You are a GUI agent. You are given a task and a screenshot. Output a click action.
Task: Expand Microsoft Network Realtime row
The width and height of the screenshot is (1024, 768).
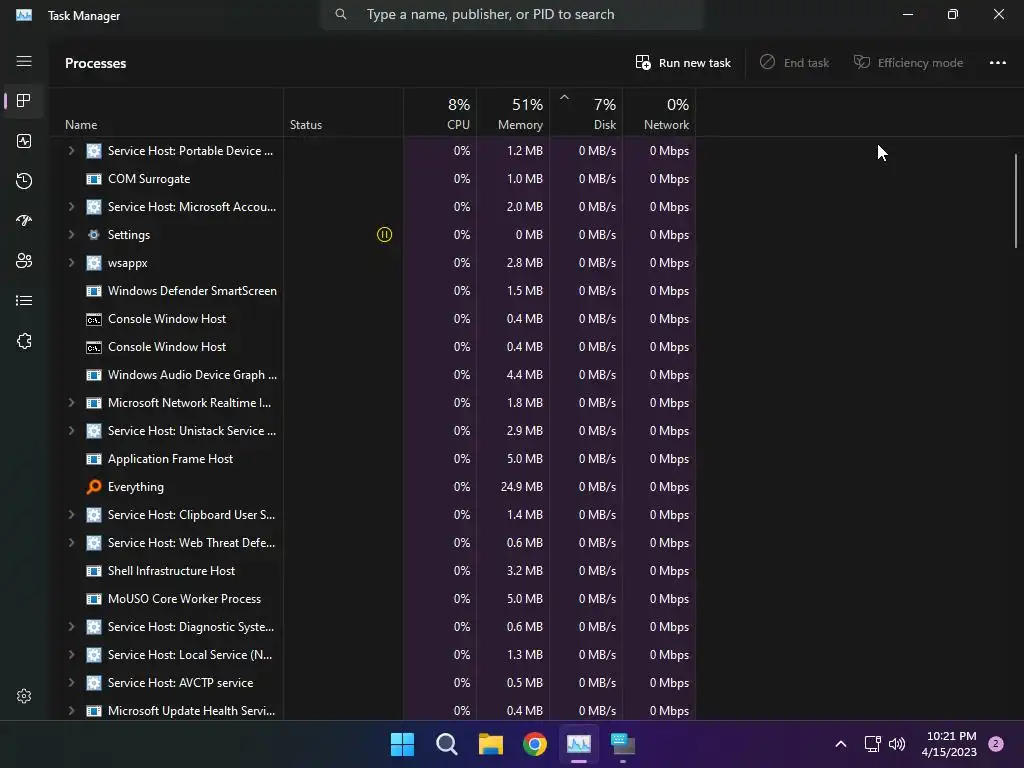[71, 403]
